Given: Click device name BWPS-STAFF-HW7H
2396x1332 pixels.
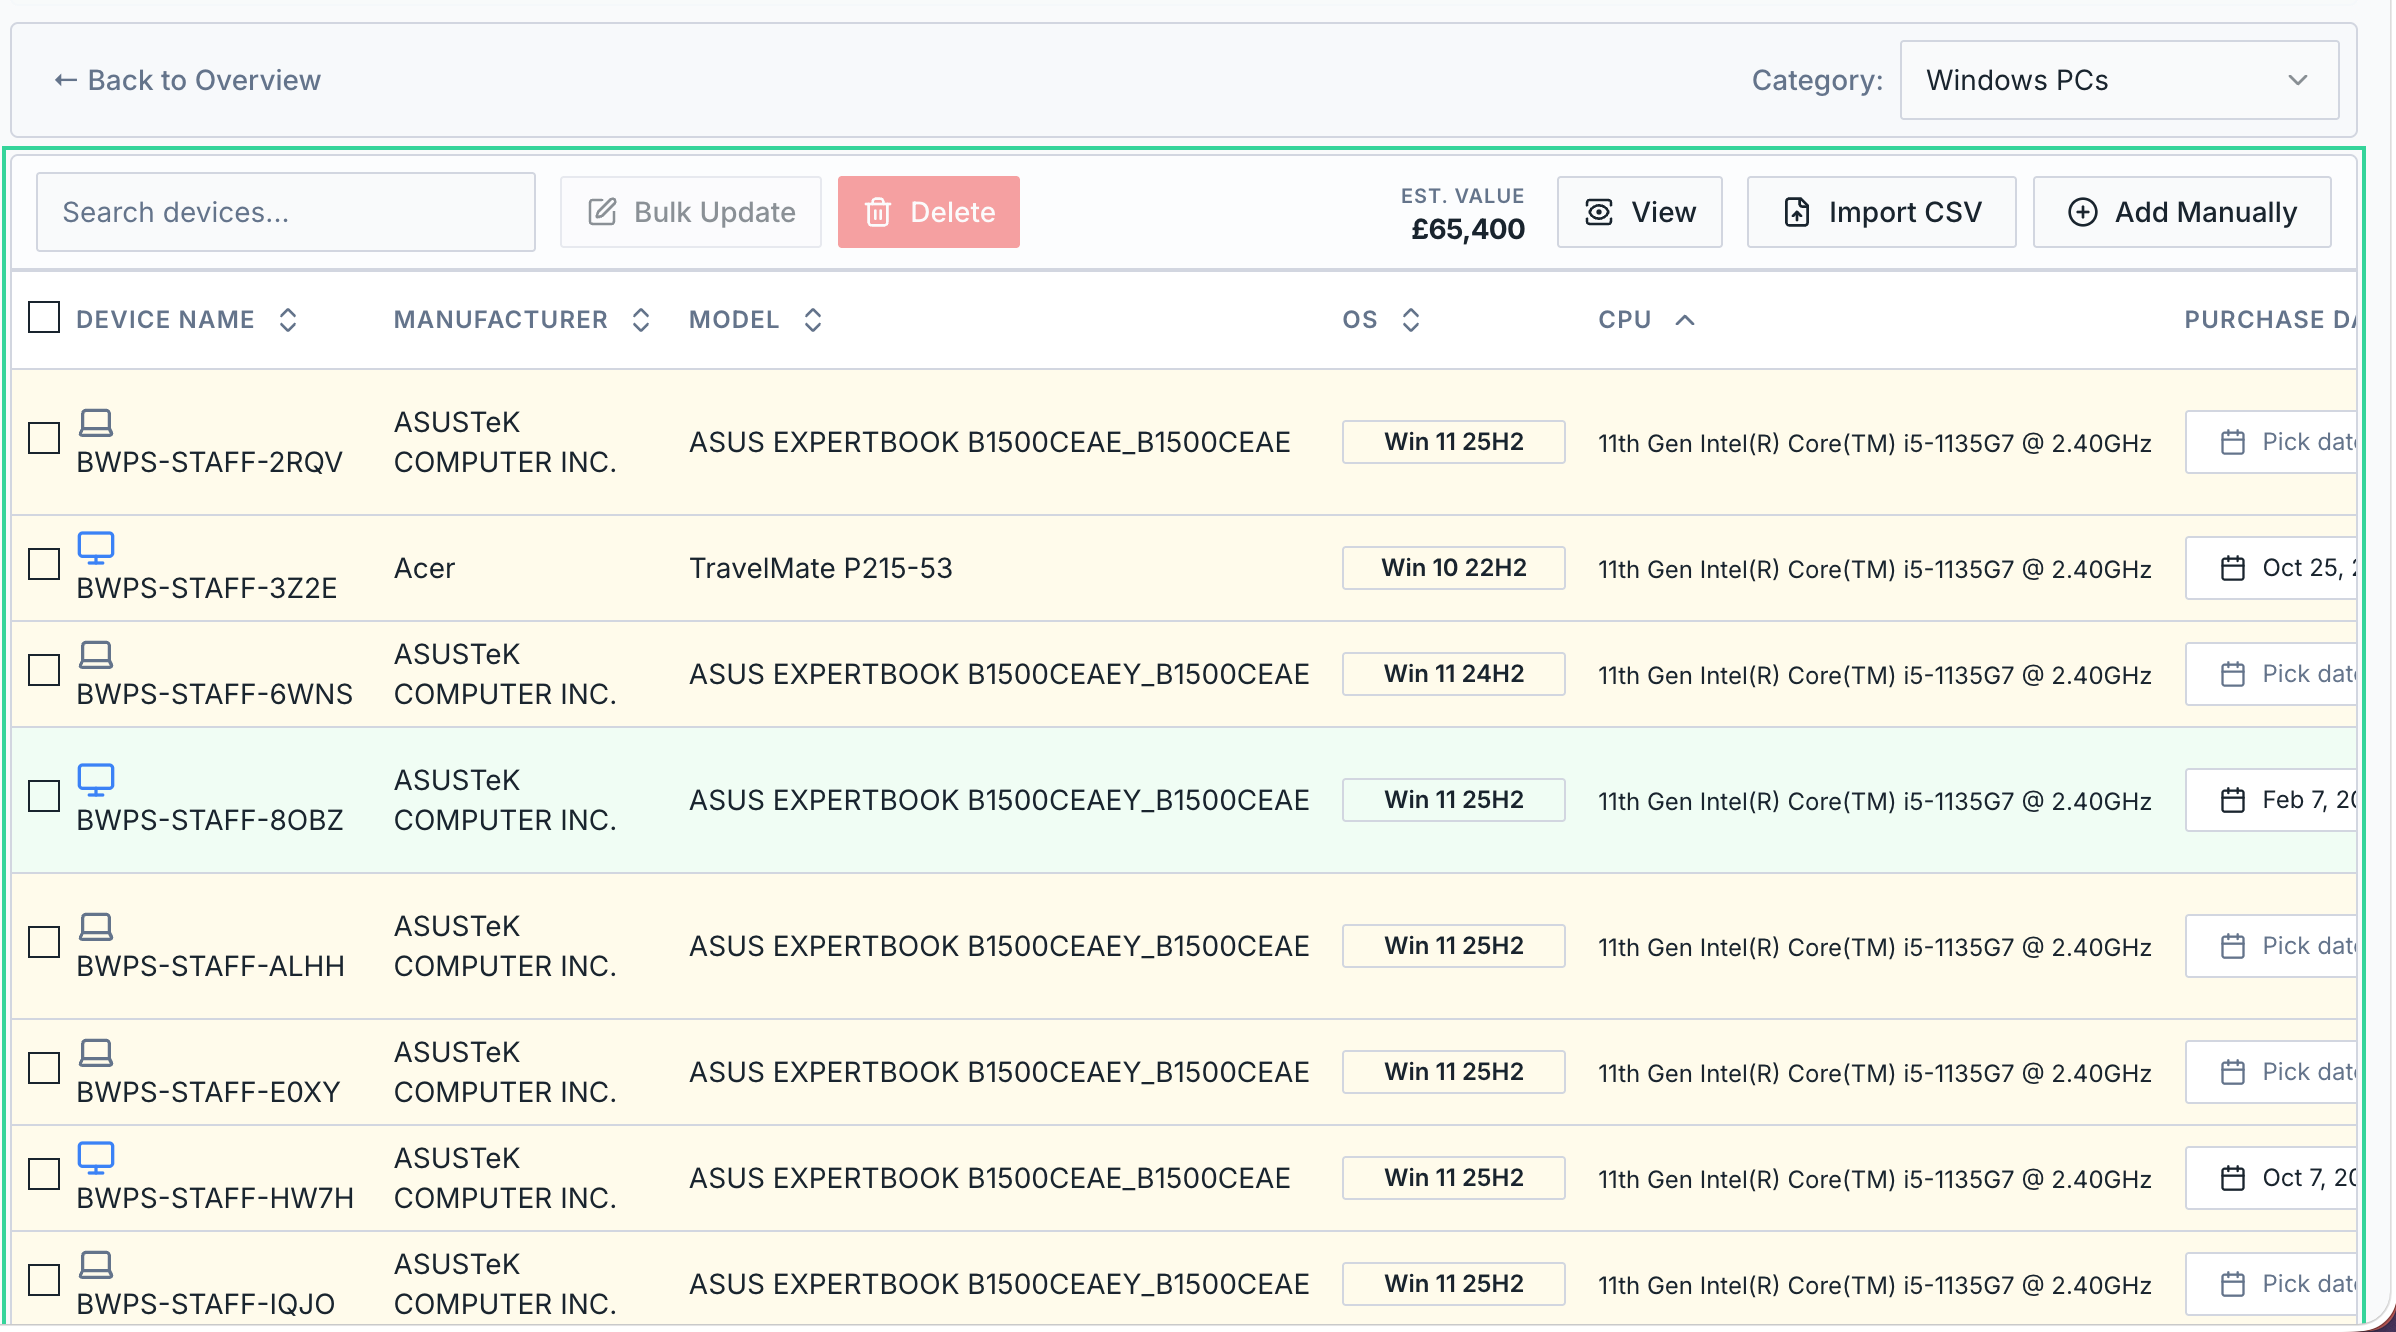Looking at the screenshot, I should click(215, 1198).
